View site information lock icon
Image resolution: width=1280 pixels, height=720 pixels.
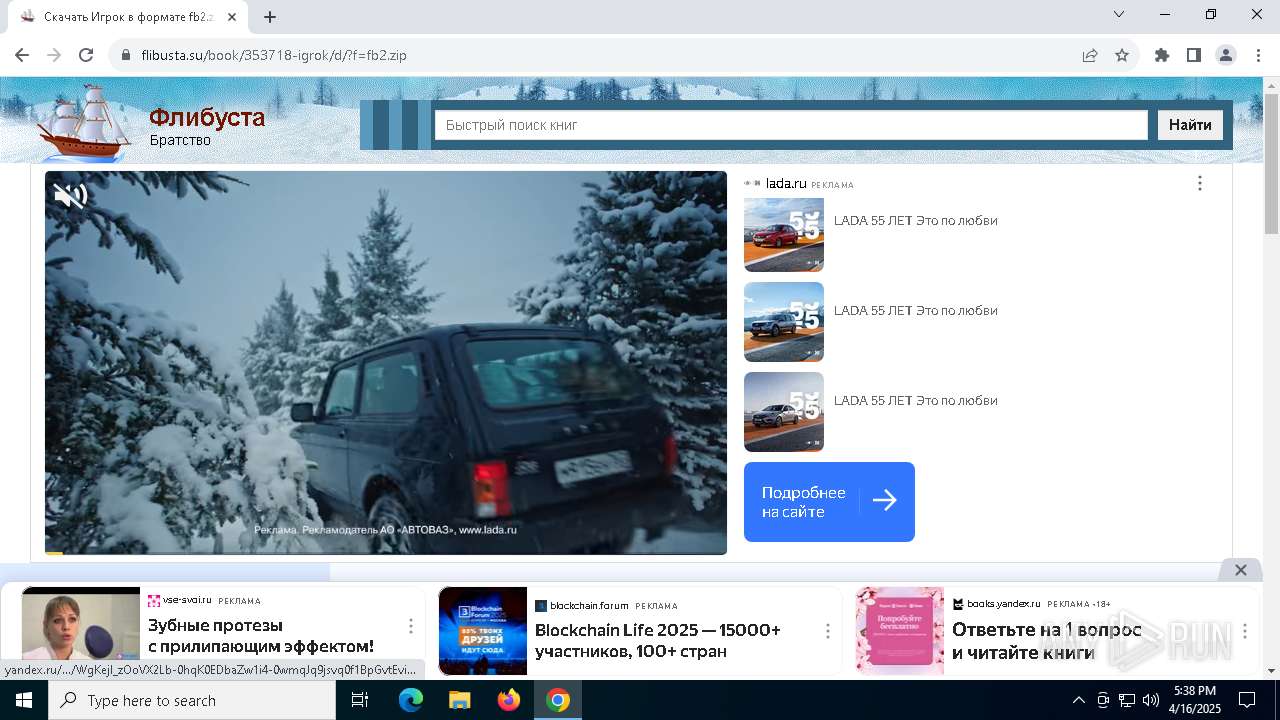(x=126, y=55)
